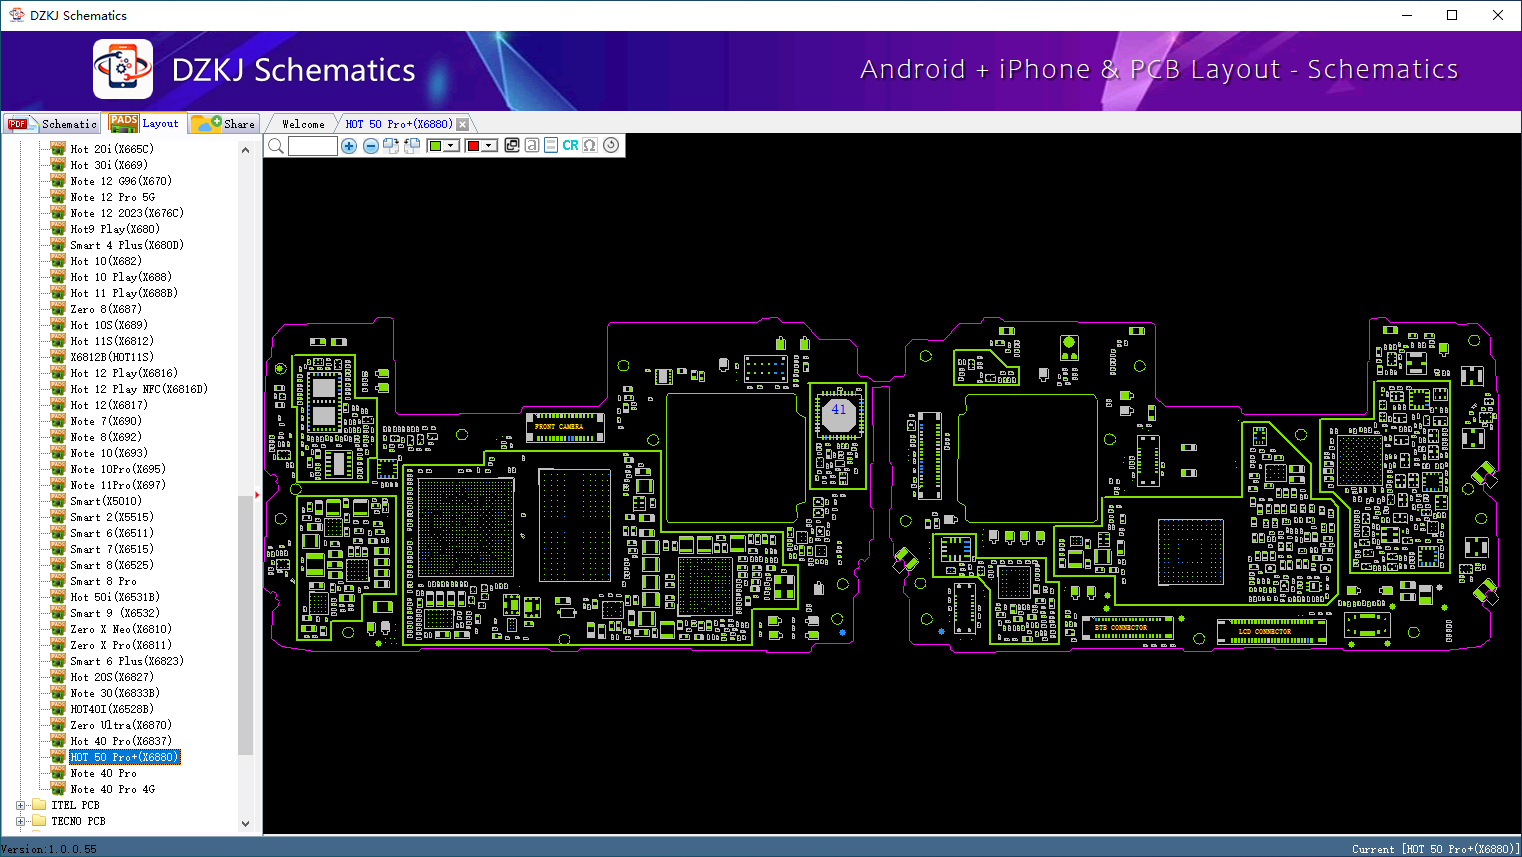Viewport: 1522px width, 857px height.
Task: Expand the TECNO PCB folder
Action: click(x=21, y=821)
